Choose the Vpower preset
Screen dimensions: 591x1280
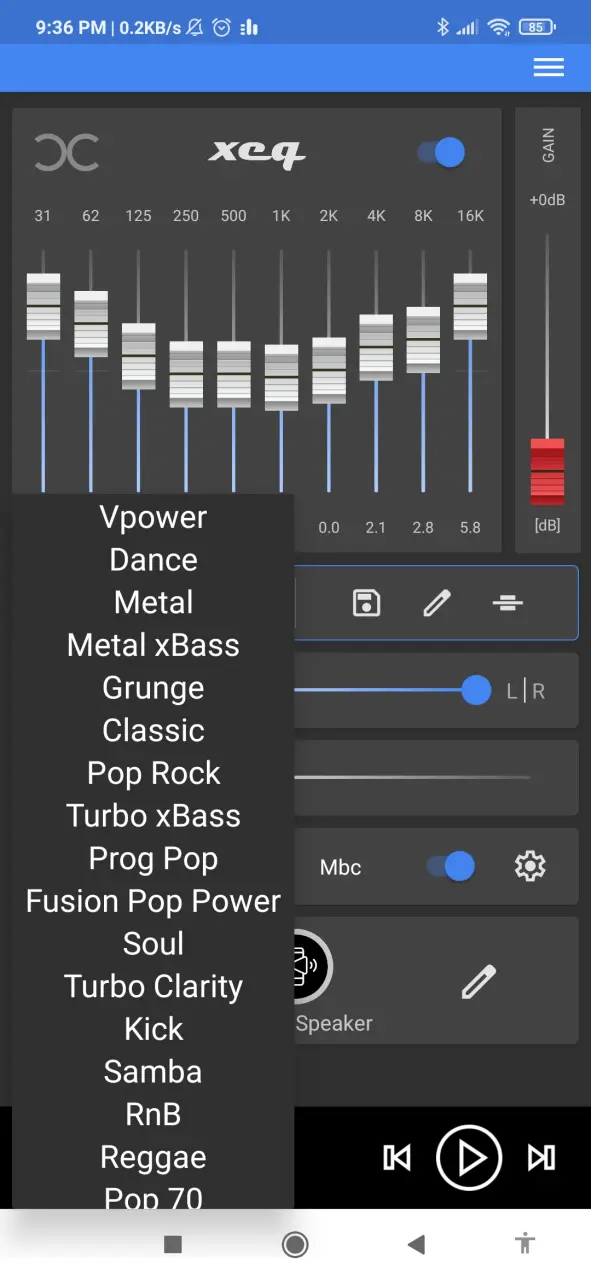tap(153, 517)
